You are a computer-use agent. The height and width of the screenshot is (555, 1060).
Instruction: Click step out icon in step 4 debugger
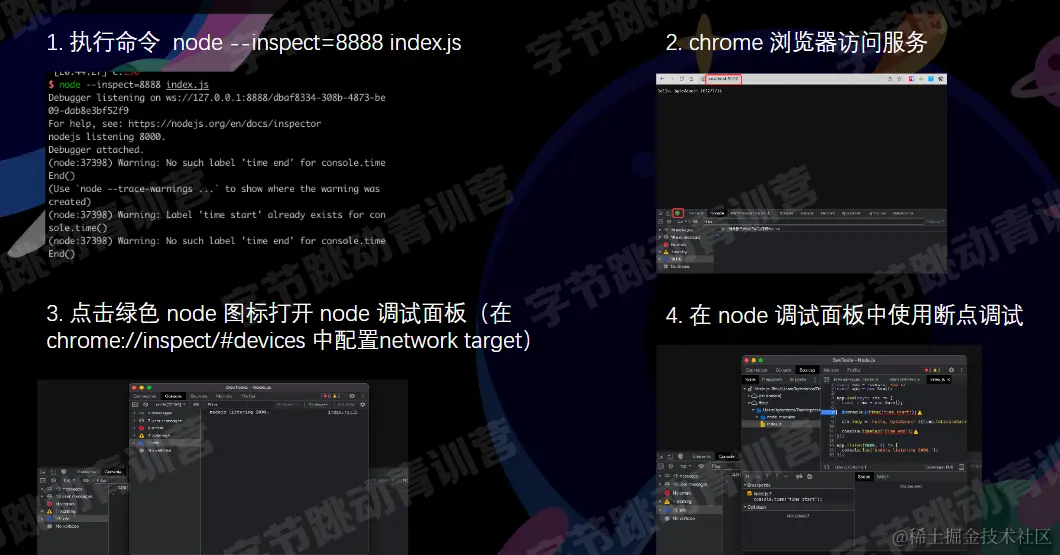click(x=777, y=477)
